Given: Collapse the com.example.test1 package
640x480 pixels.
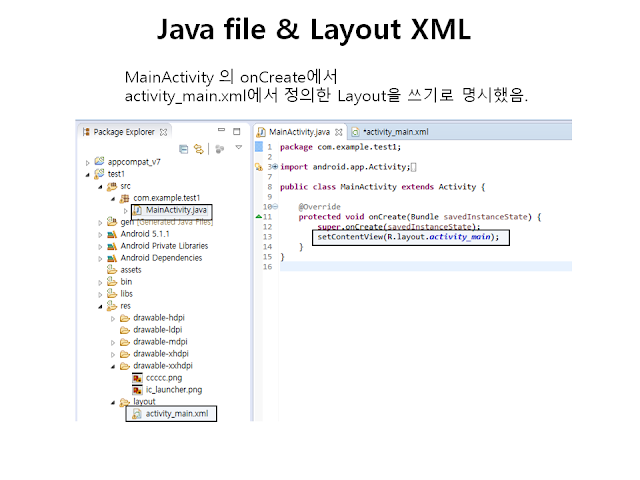Looking at the screenshot, I should [x=113, y=199].
